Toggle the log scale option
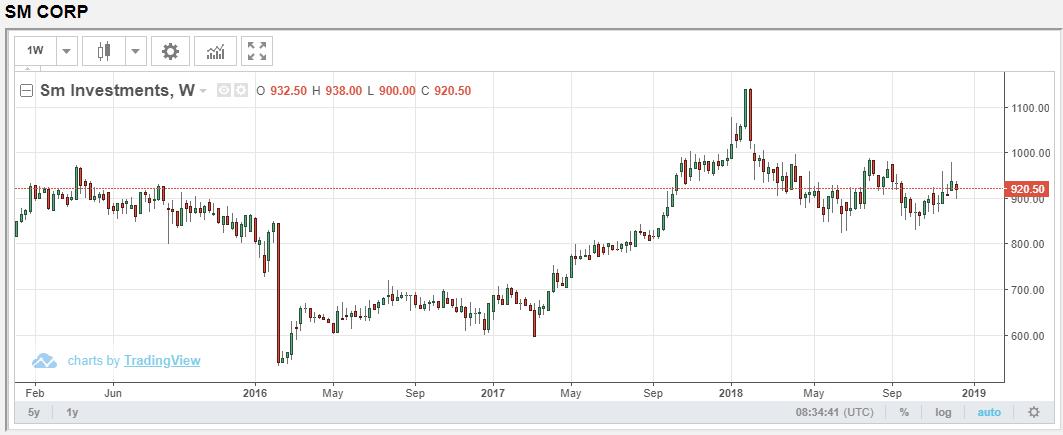1063x435 pixels. pos(943,412)
